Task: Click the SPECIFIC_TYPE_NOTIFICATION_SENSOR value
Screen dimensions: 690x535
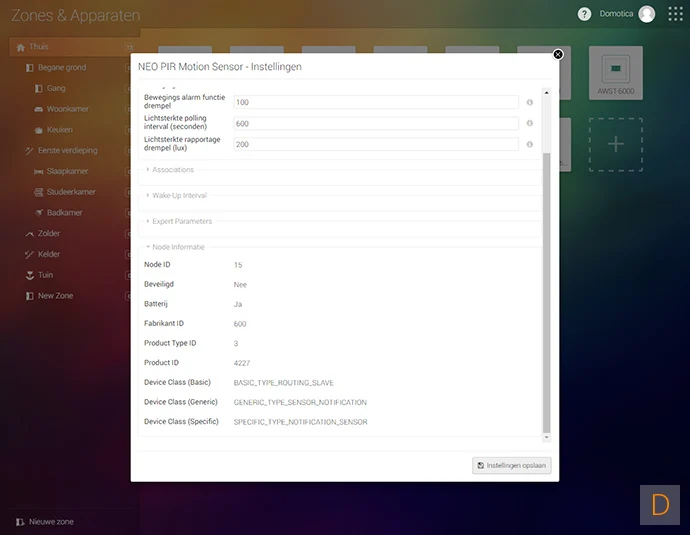Action: (301, 422)
